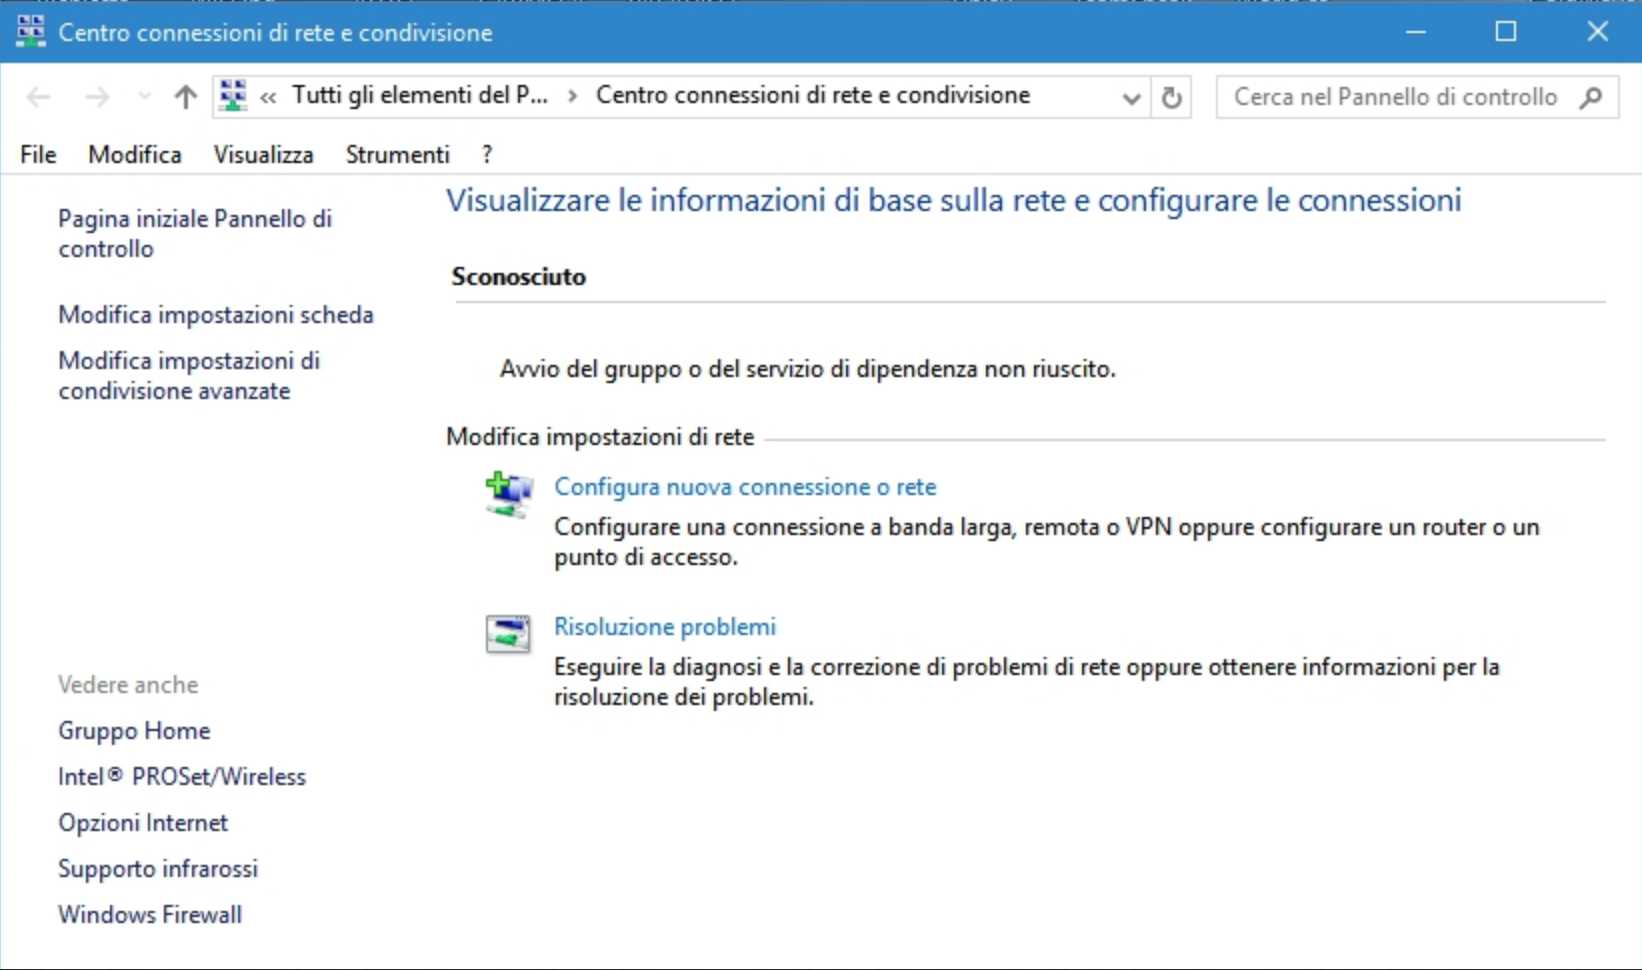Click the window title bar network icon

pyautogui.click(x=31, y=32)
